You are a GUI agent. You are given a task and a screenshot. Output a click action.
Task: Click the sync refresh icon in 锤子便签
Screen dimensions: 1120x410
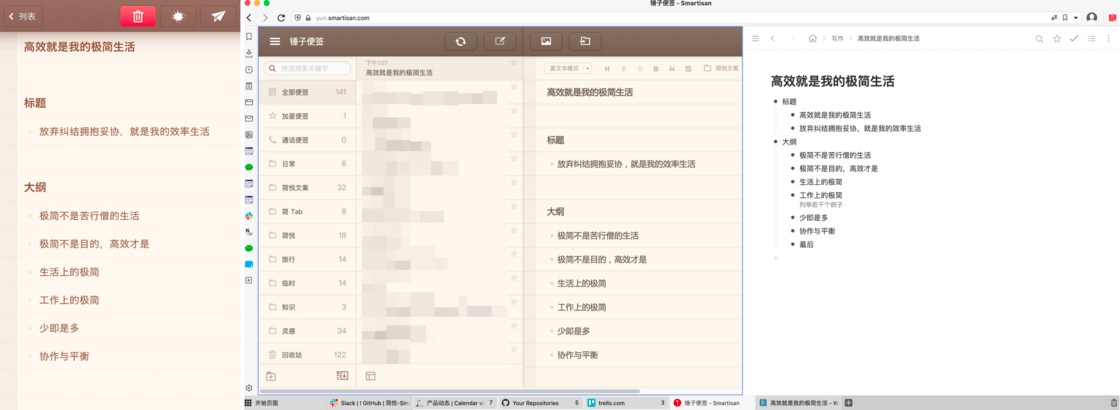[460, 42]
